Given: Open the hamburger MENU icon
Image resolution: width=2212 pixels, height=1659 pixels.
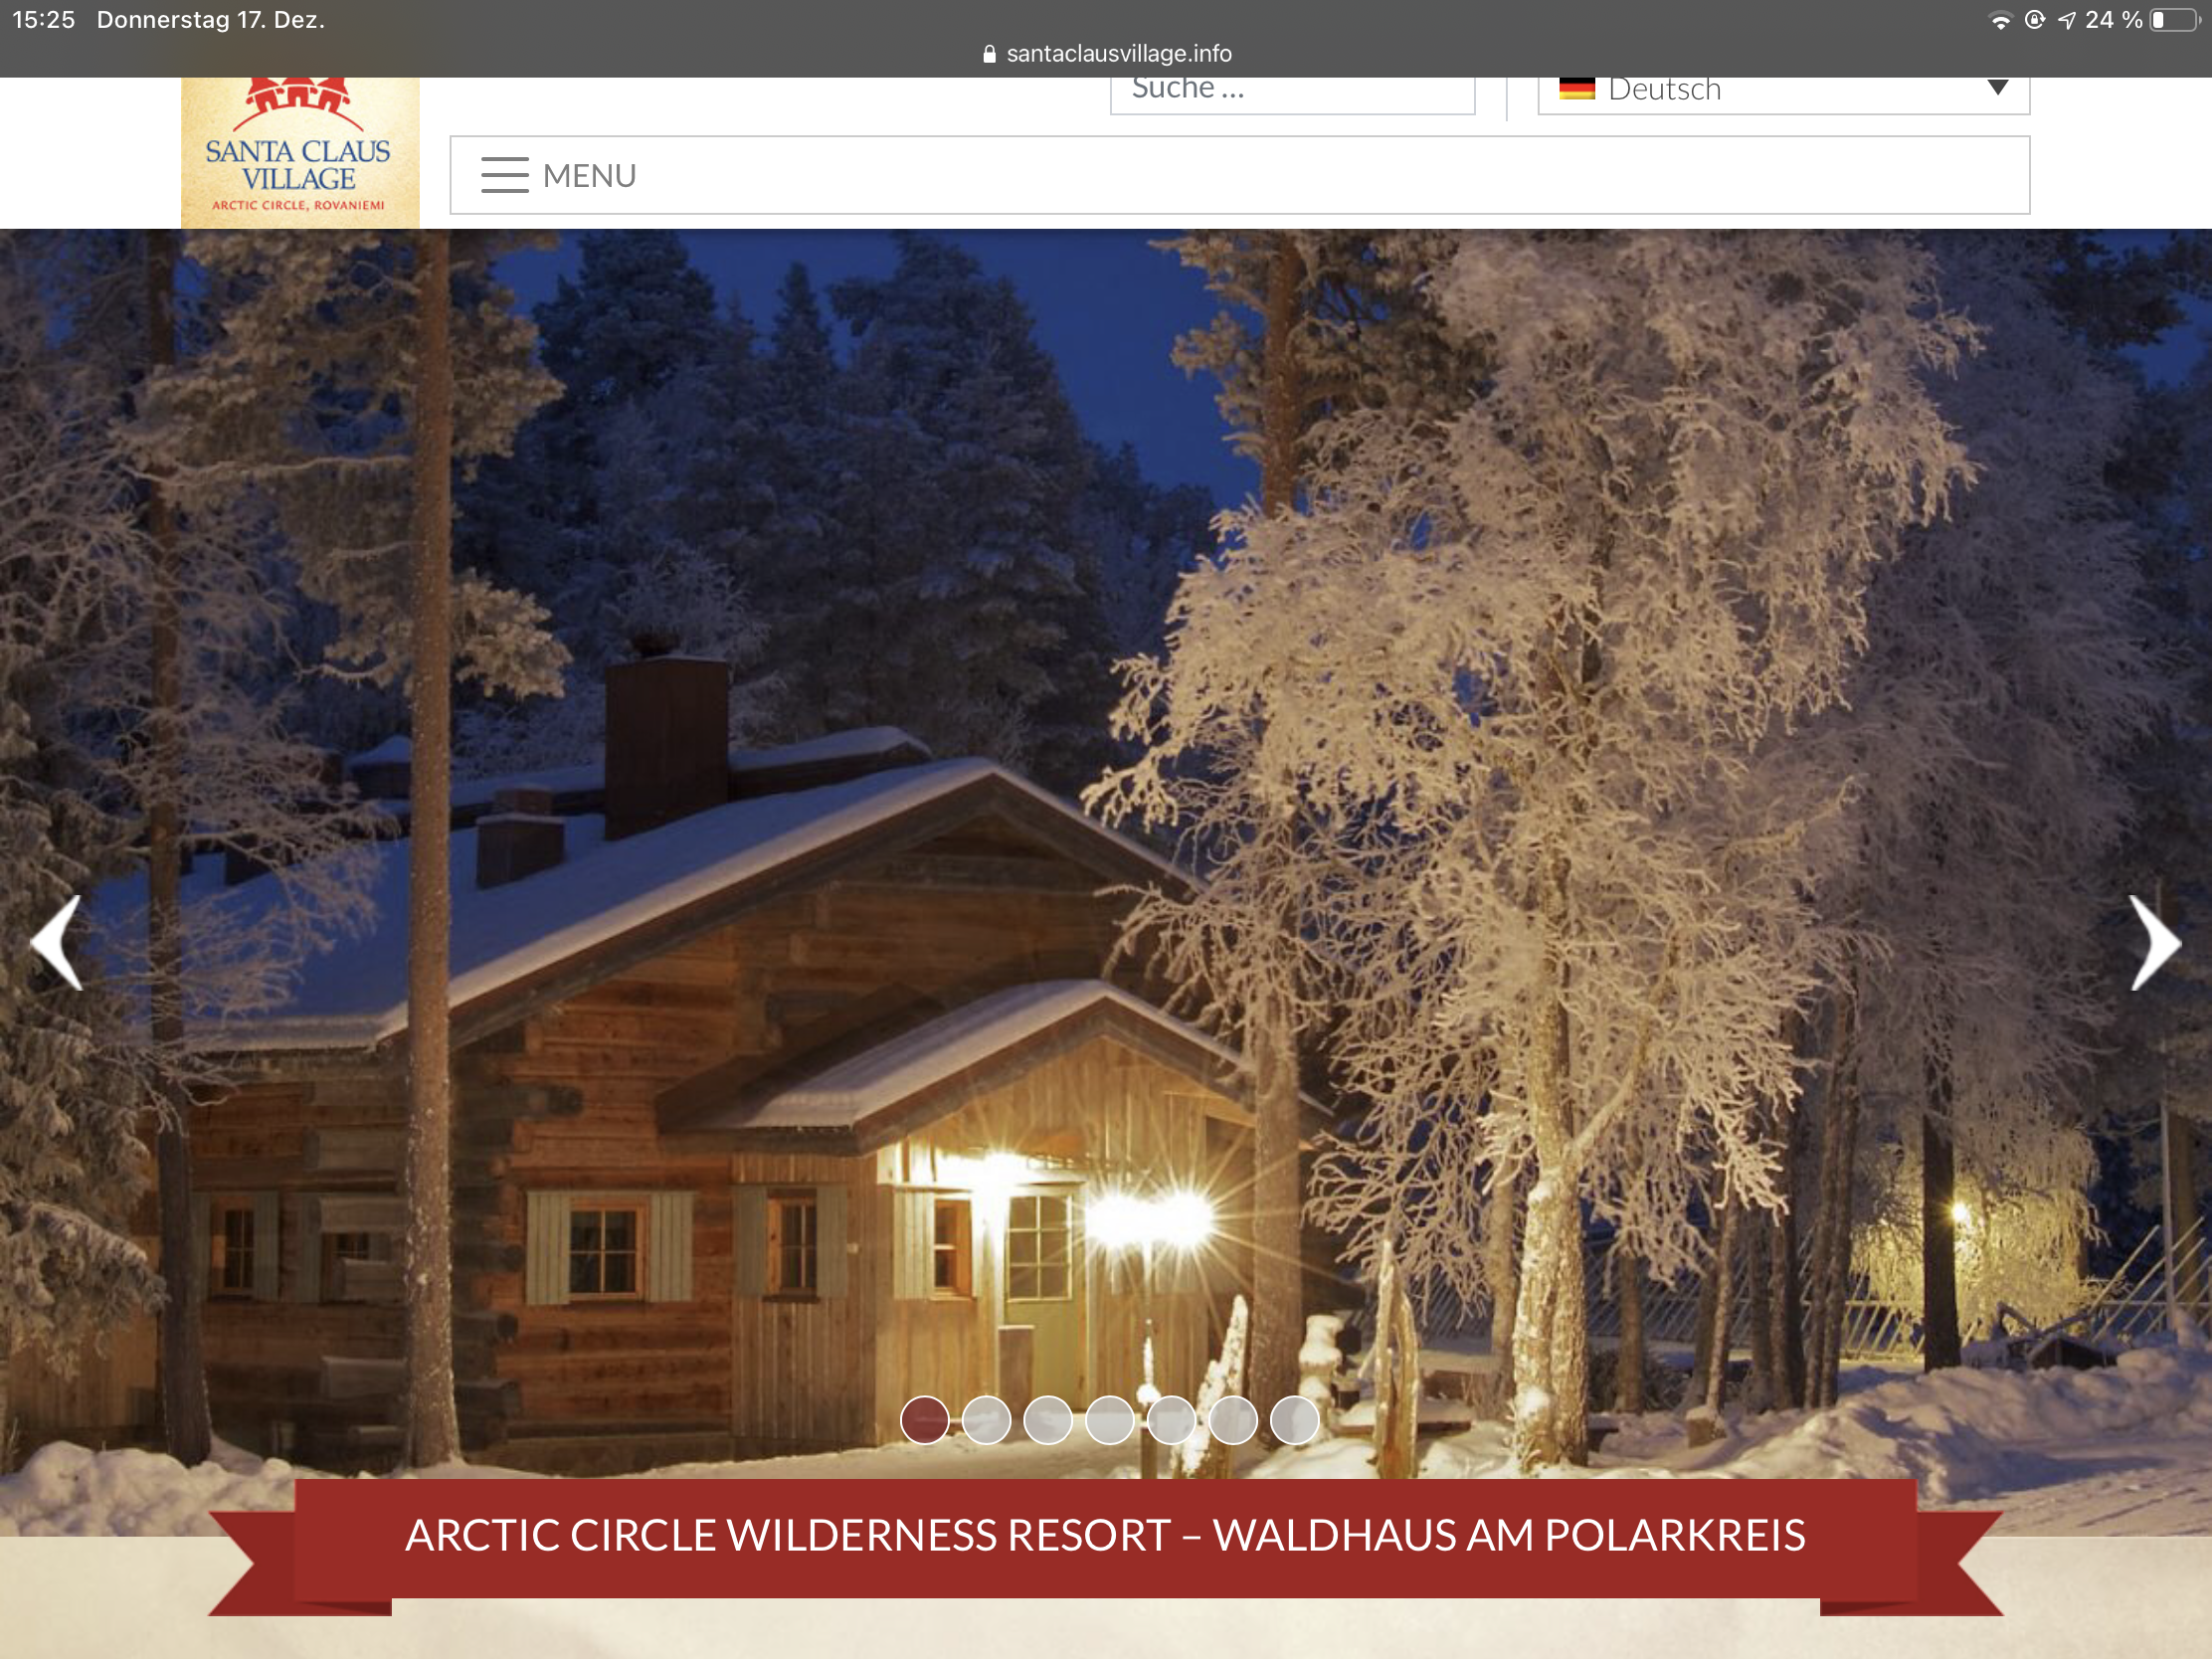Looking at the screenshot, I should click(505, 175).
